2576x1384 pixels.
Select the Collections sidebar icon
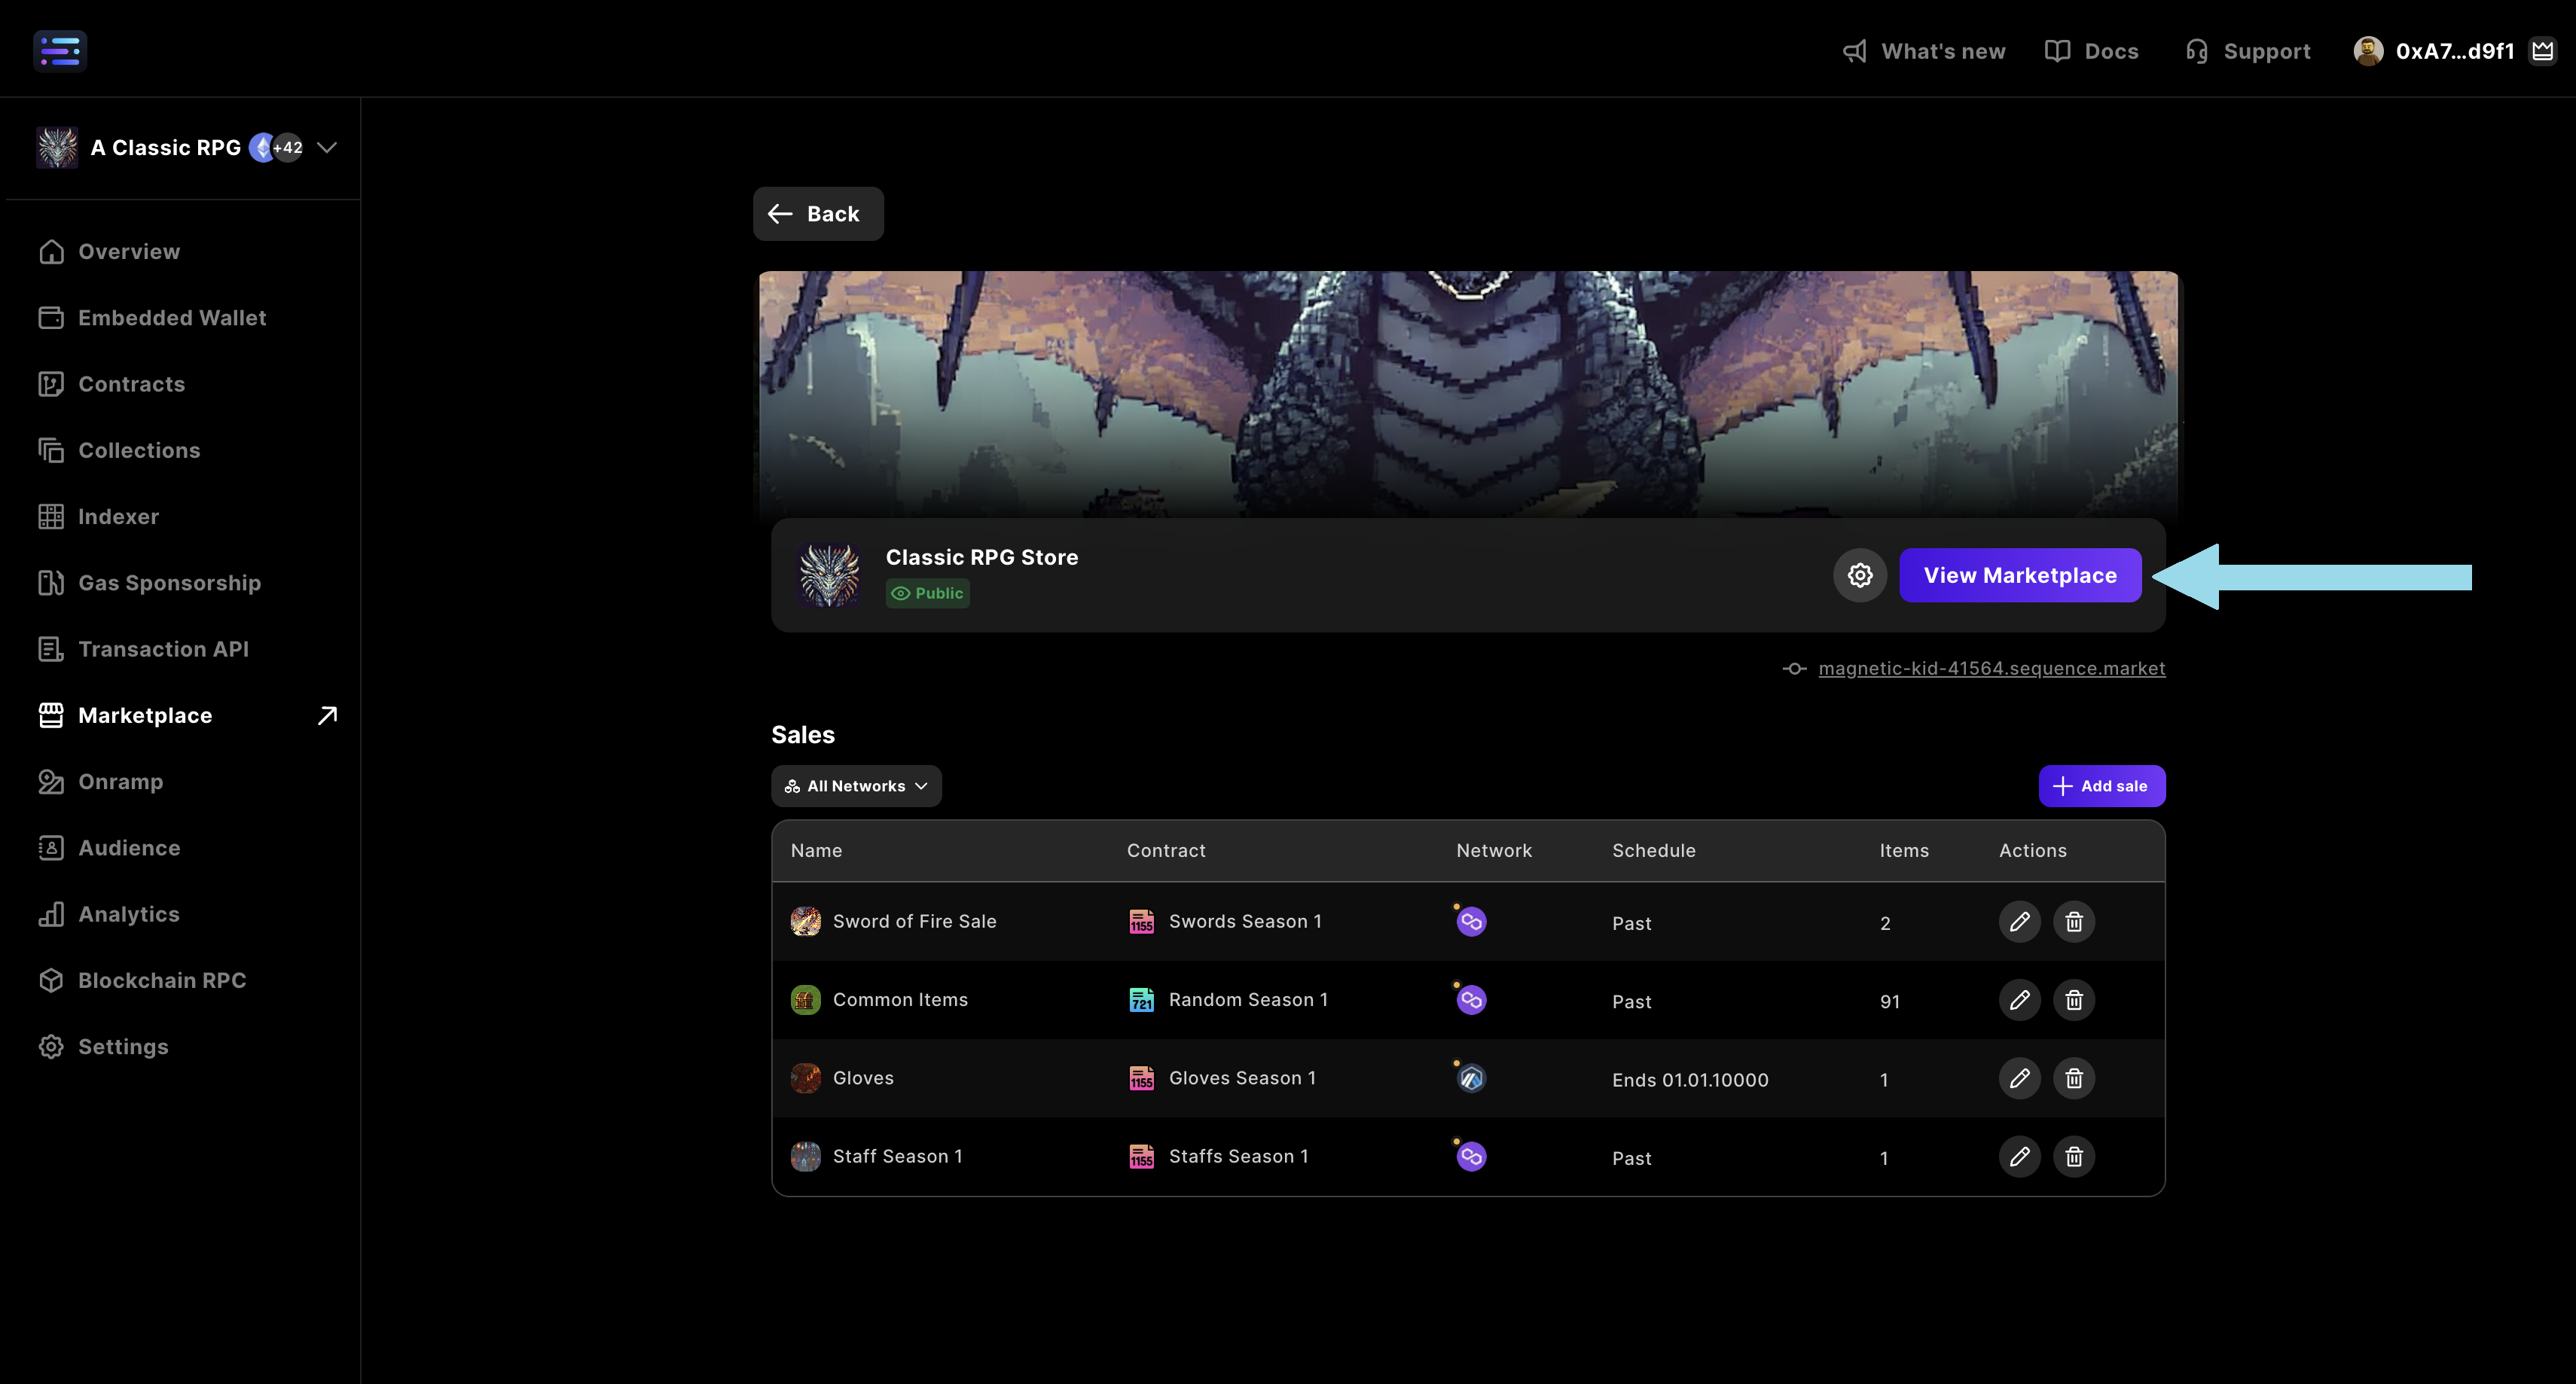click(52, 450)
